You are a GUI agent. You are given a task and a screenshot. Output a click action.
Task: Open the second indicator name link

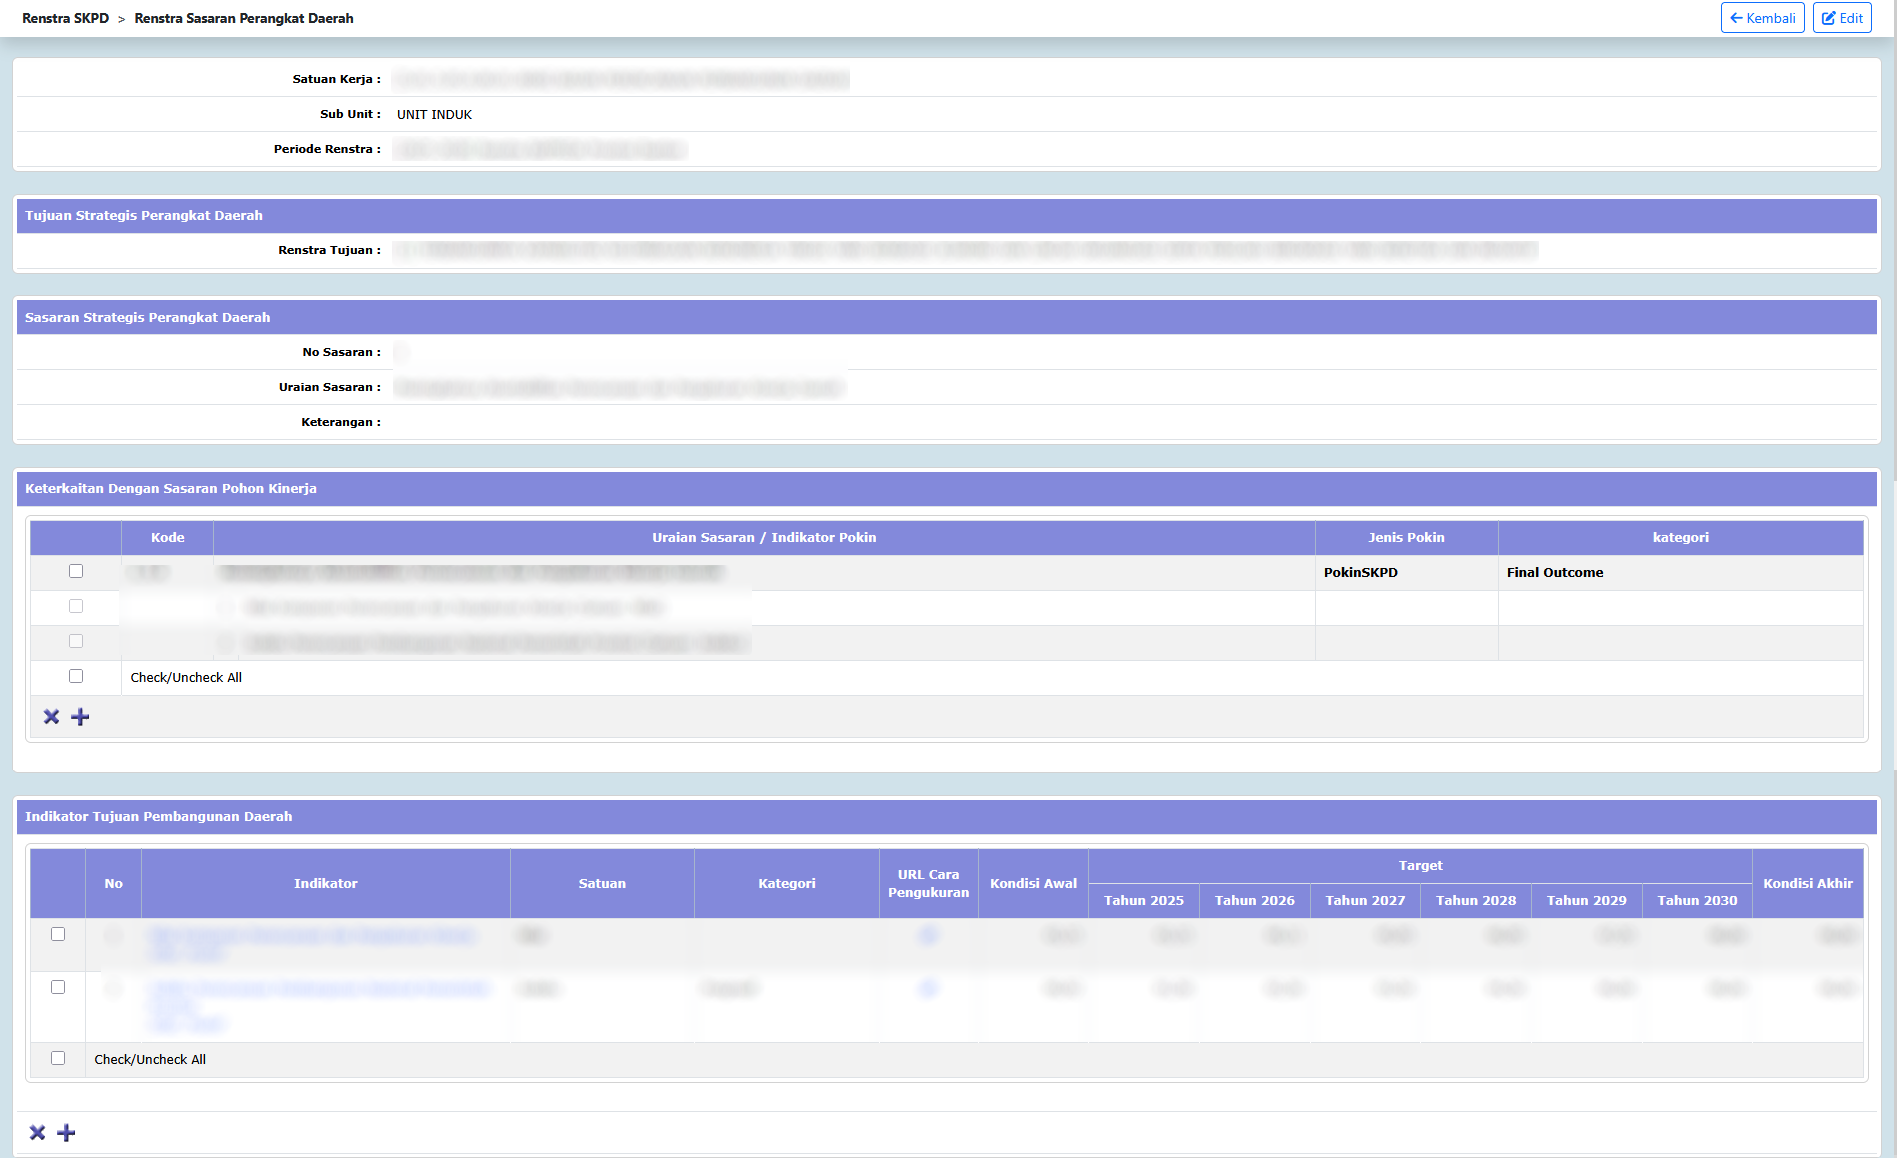(x=320, y=989)
